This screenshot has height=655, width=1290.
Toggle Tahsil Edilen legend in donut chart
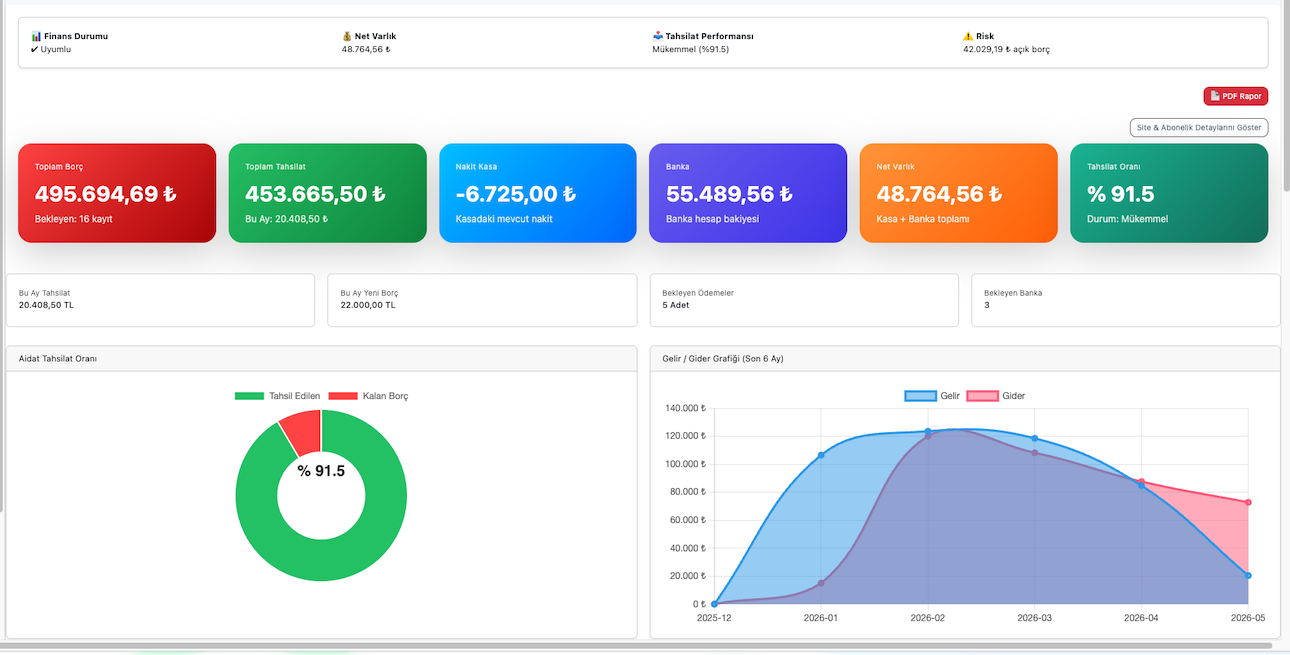pos(278,396)
